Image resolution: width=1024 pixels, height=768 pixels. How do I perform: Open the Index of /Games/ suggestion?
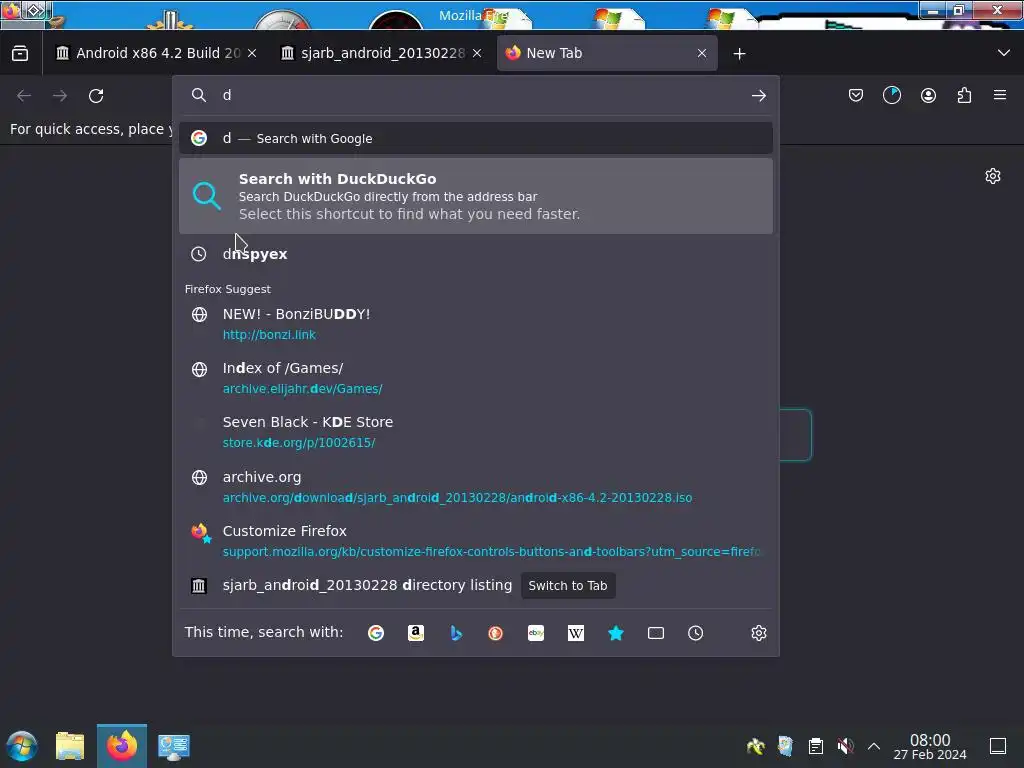(475, 378)
